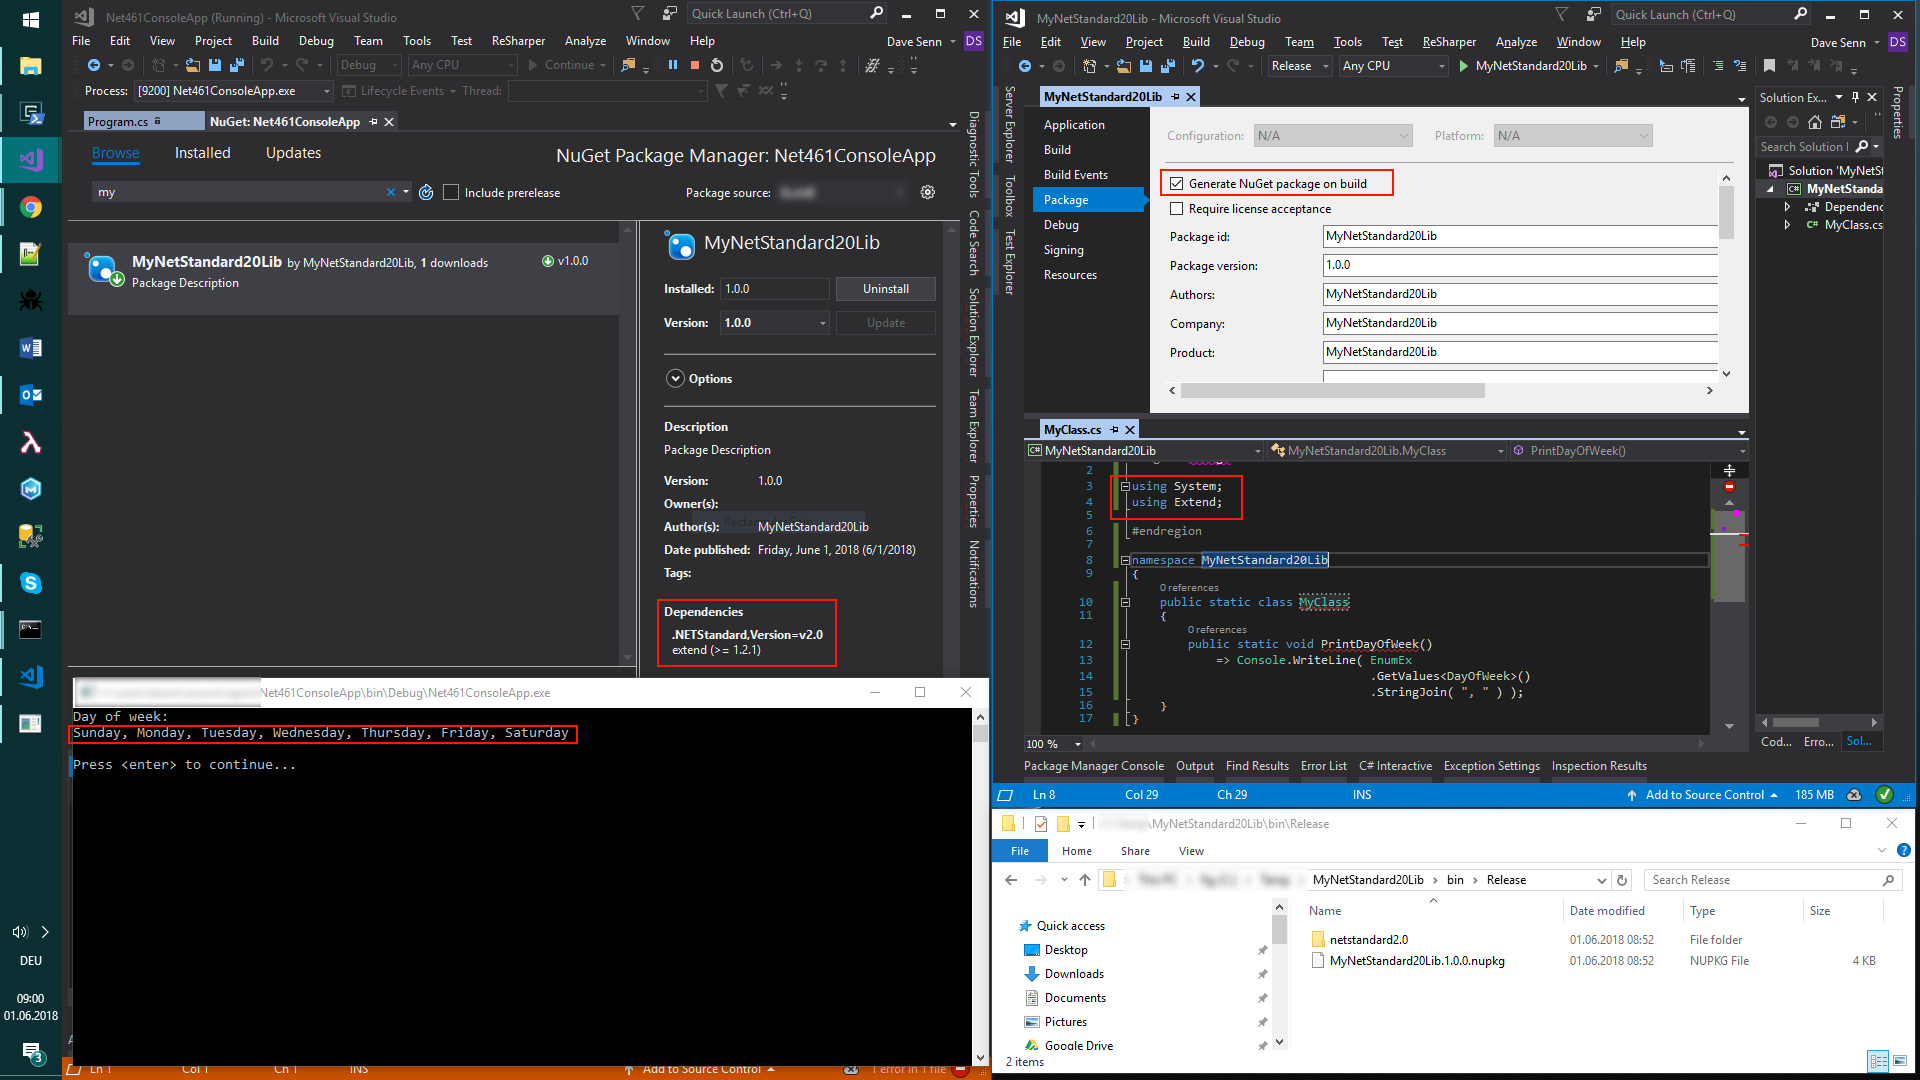Click the Uninstall button for MyNetStandard20Lib
The width and height of the screenshot is (1920, 1080).
coord(885,289)
